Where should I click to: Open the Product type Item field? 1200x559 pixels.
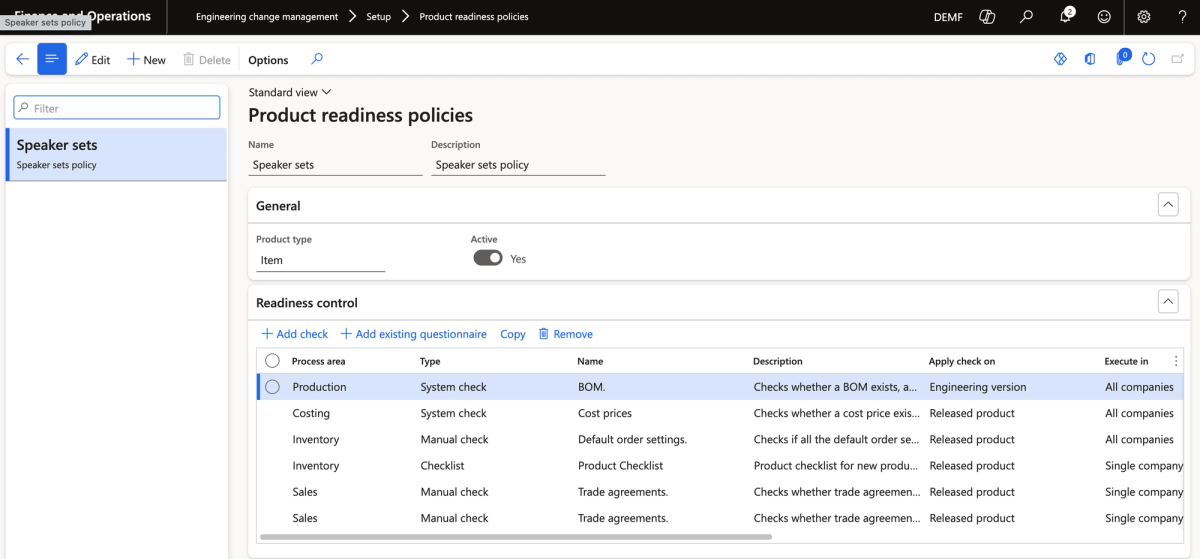click(x=320, y=260)
